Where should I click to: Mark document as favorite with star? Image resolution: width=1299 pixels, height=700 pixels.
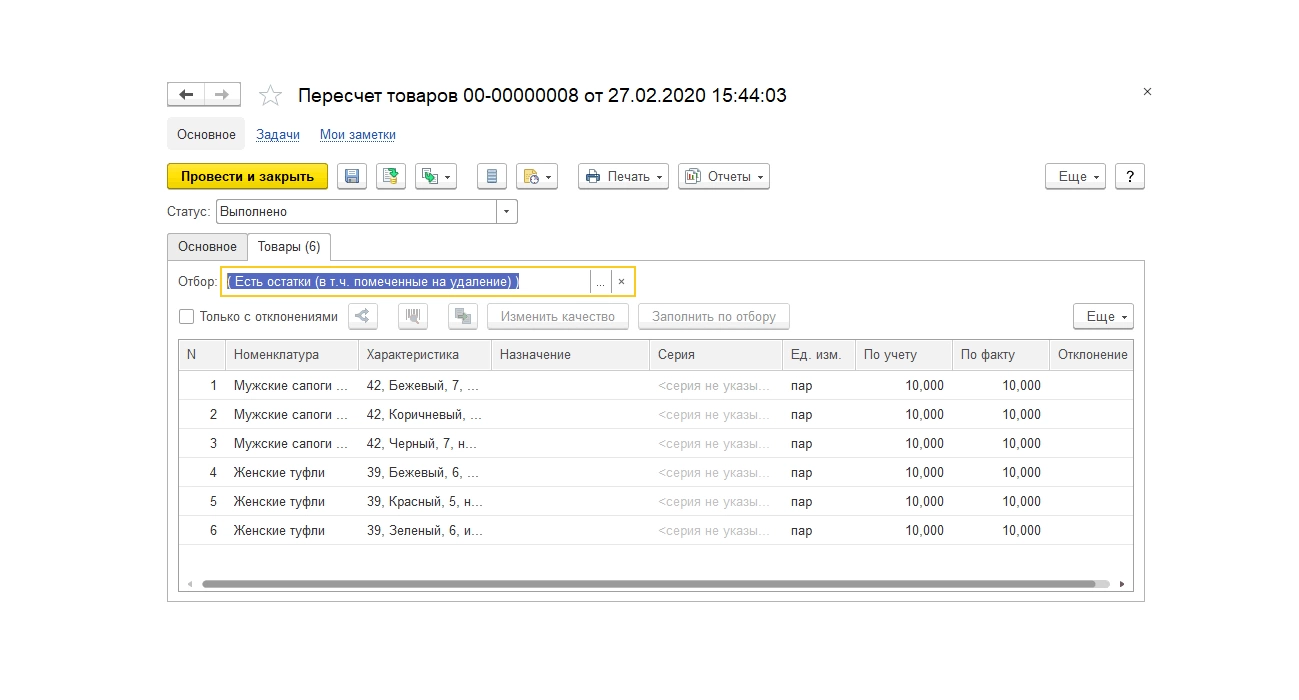270,95
